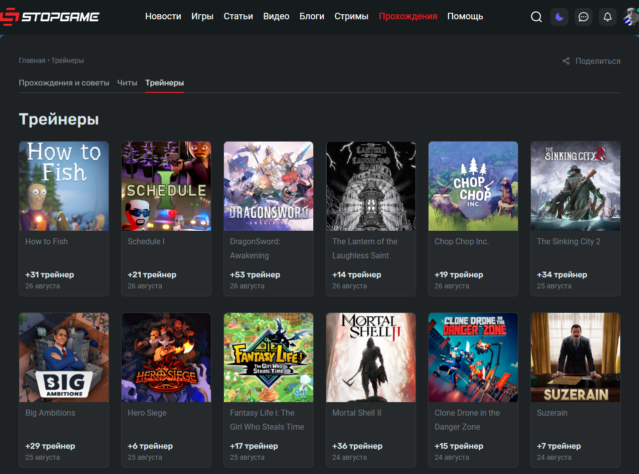Image resolution: width=639 pixels, height=474 pixels.
Task: Click the DragonSword: Awakening title text
Action: point(255,248)
